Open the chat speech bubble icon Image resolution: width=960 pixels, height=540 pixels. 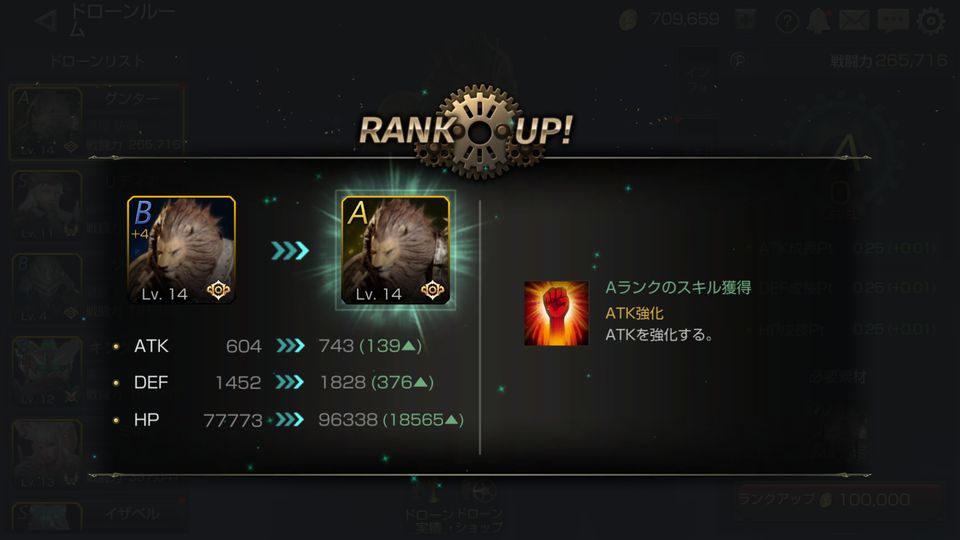(893, 21)
